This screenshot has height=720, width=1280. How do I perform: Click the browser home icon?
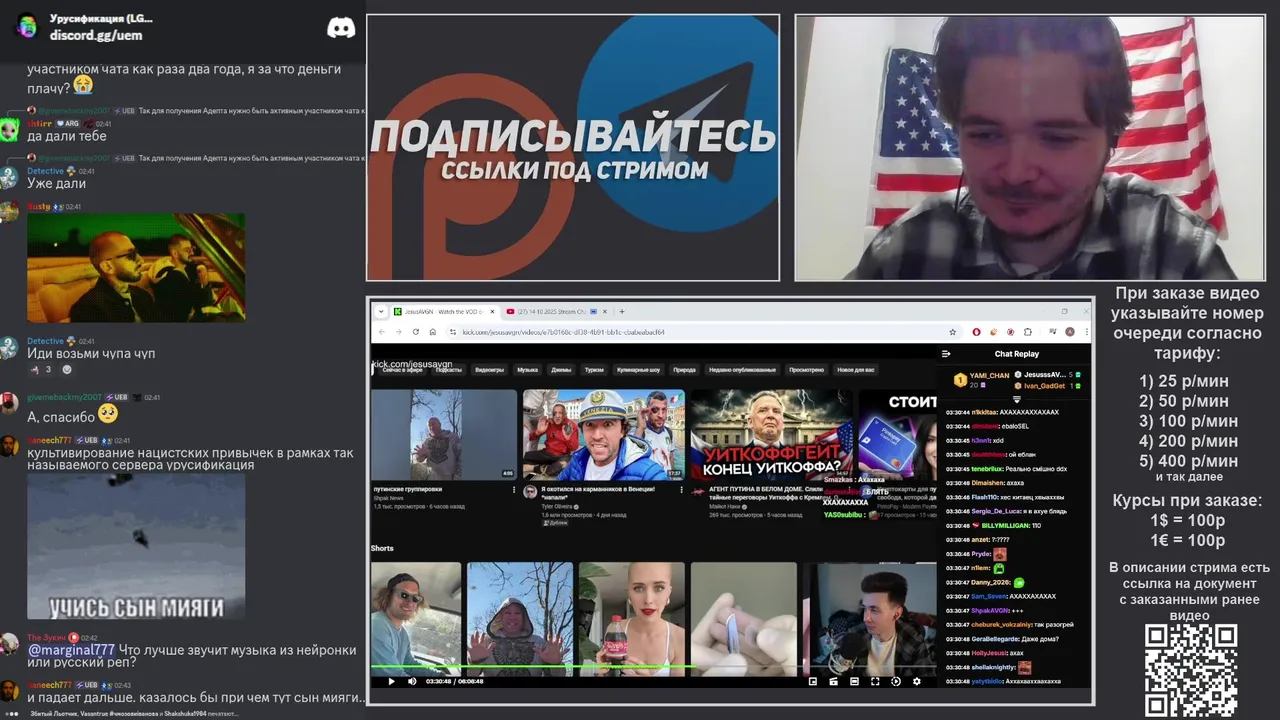[x=433, y=332]
